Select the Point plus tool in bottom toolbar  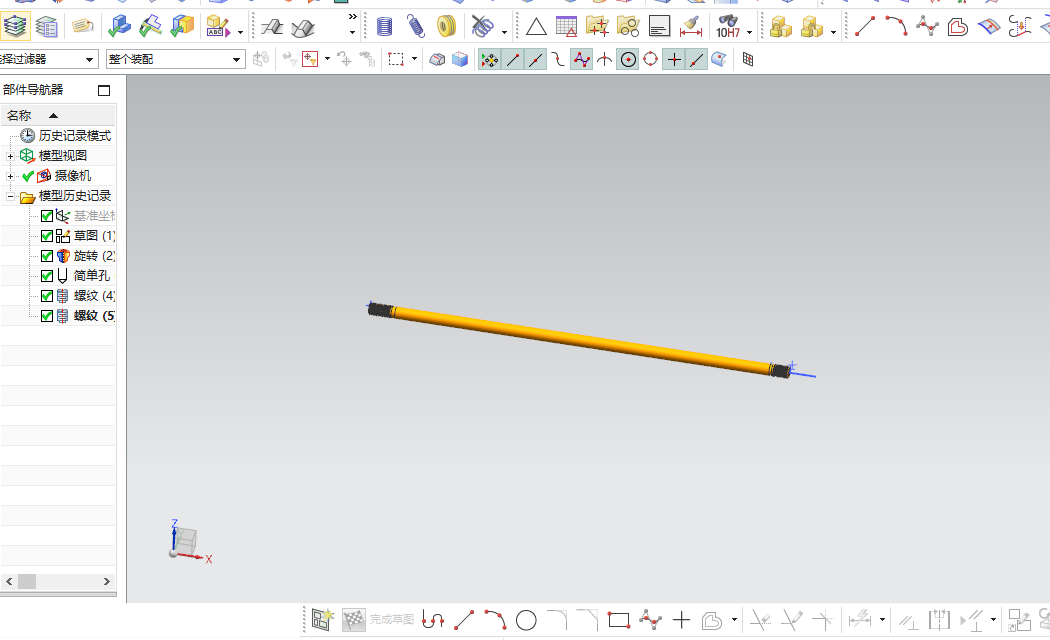(681, 621)
